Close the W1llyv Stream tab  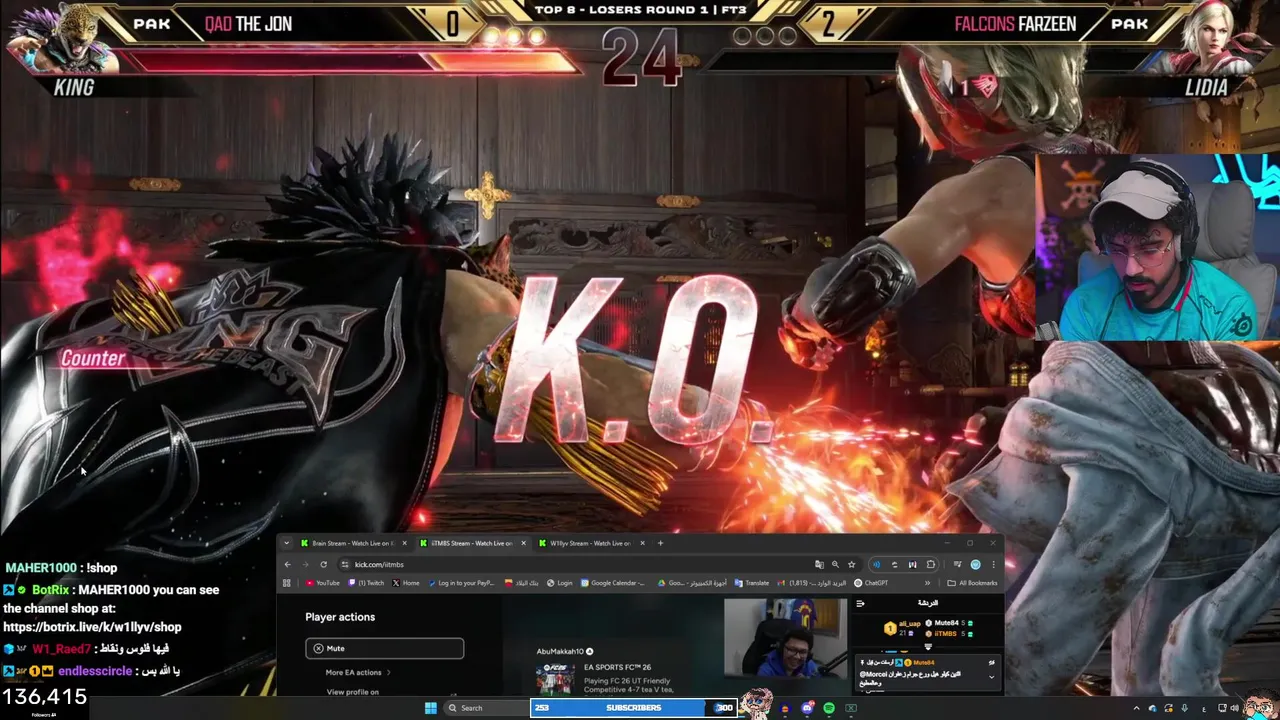pos(642,543)
